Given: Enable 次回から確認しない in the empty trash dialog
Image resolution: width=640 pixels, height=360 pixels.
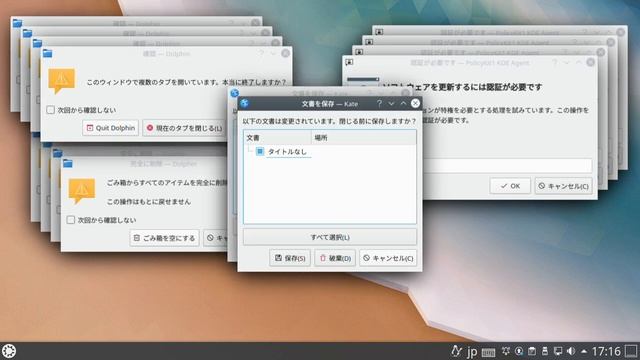Looking at the screenshot, I should [x=71, y=220].
